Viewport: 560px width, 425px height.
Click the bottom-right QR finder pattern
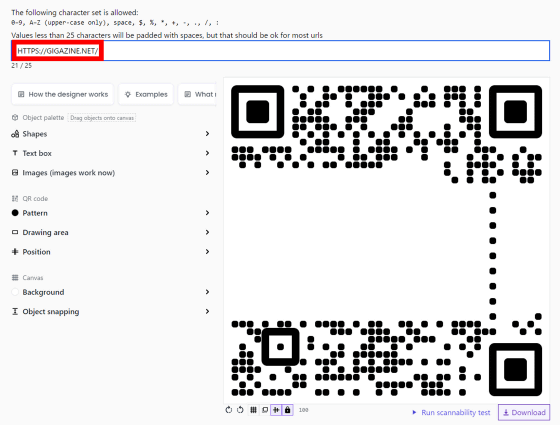[x=515, y=370]
